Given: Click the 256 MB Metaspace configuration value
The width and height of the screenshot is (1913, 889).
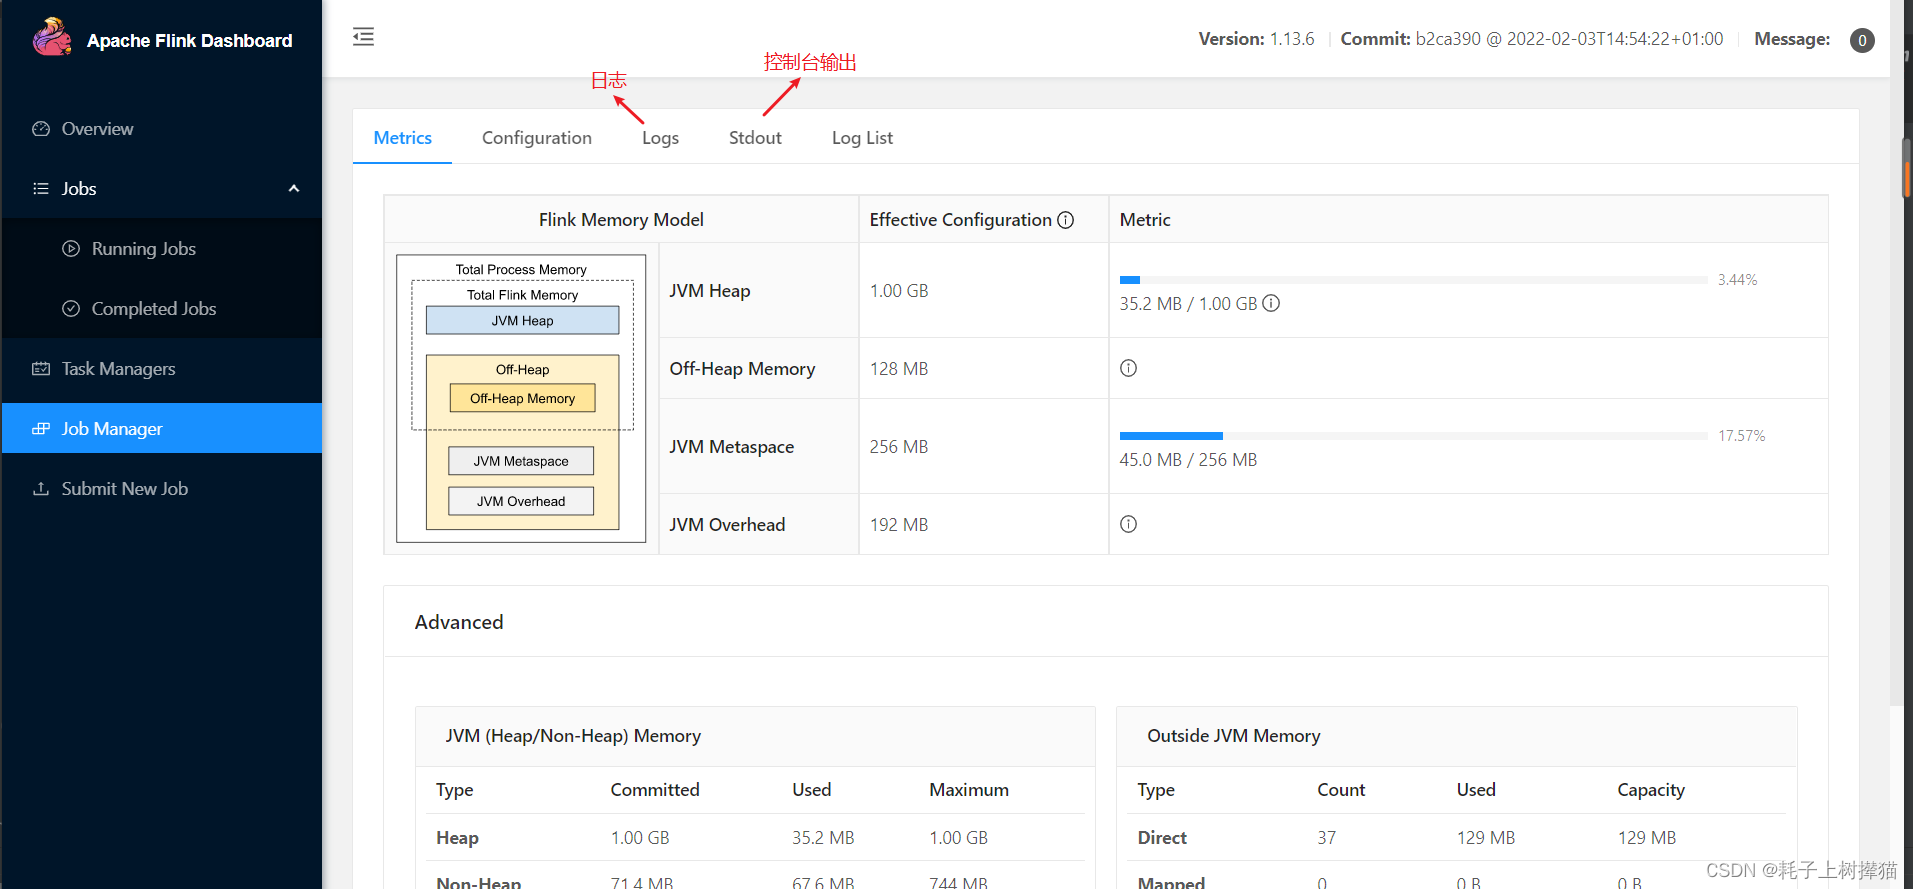Looking at the screenshot, I should click(899, 447).
